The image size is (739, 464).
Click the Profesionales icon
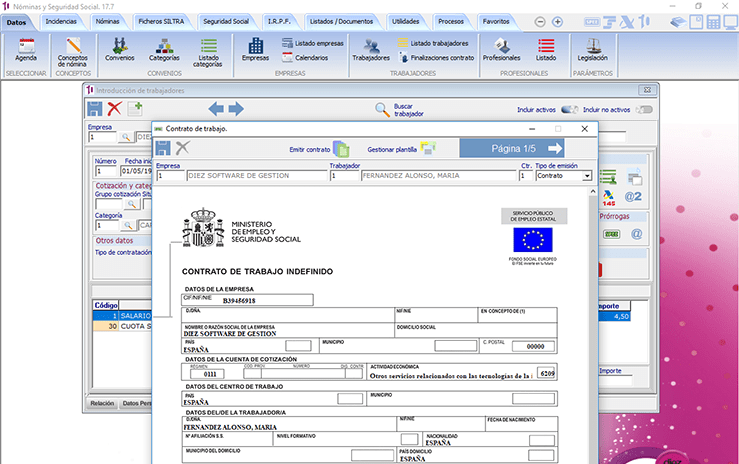501,46
